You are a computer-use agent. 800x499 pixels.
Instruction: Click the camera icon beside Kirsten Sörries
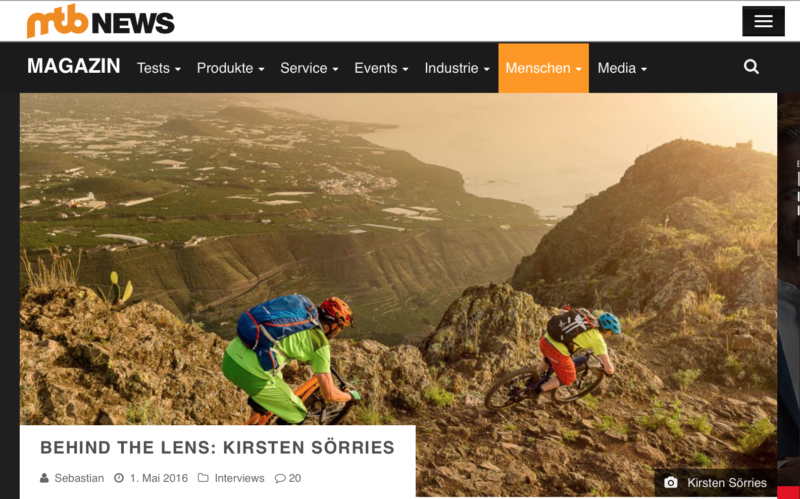670,482
